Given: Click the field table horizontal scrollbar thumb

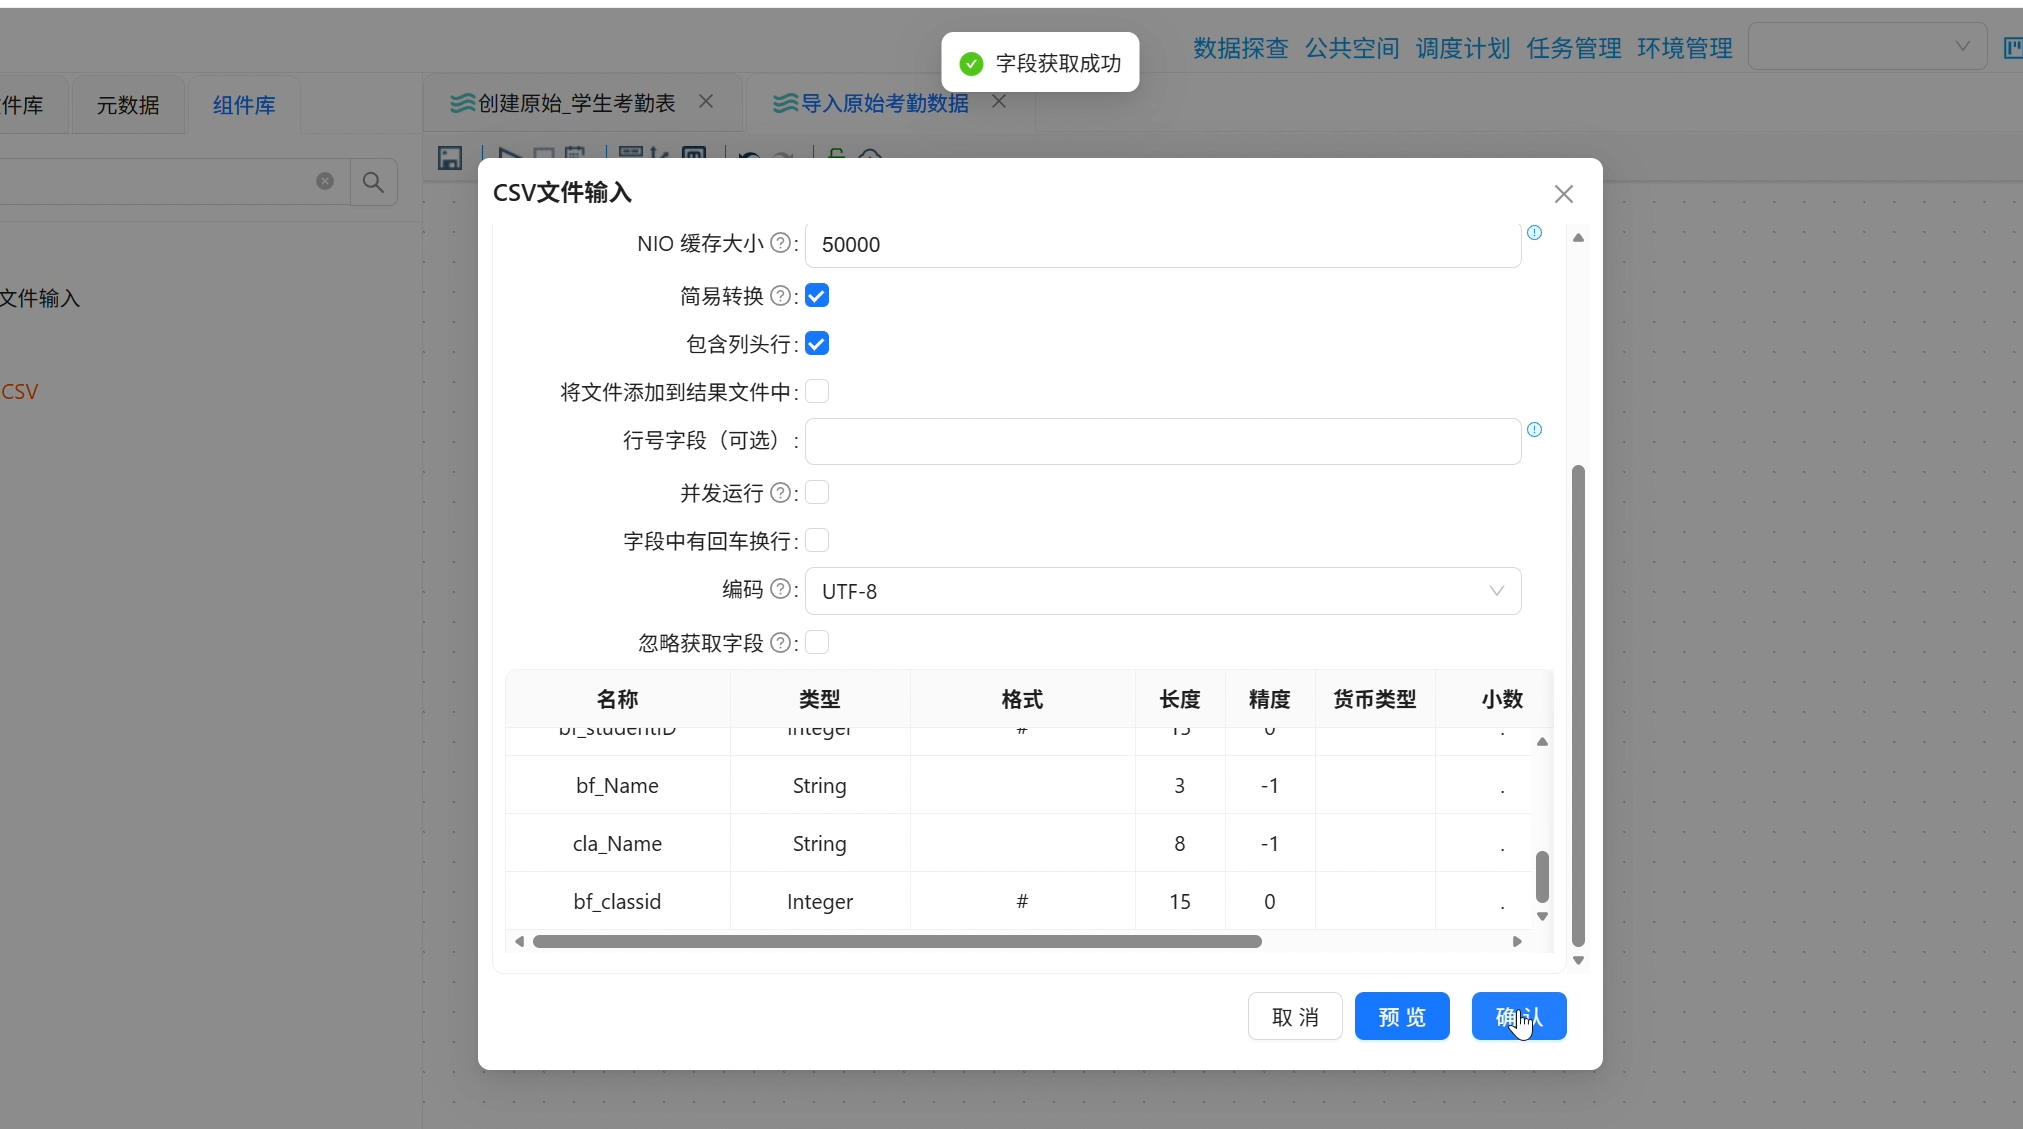Looking at the screenshot, I should click(x=897, y=941).
